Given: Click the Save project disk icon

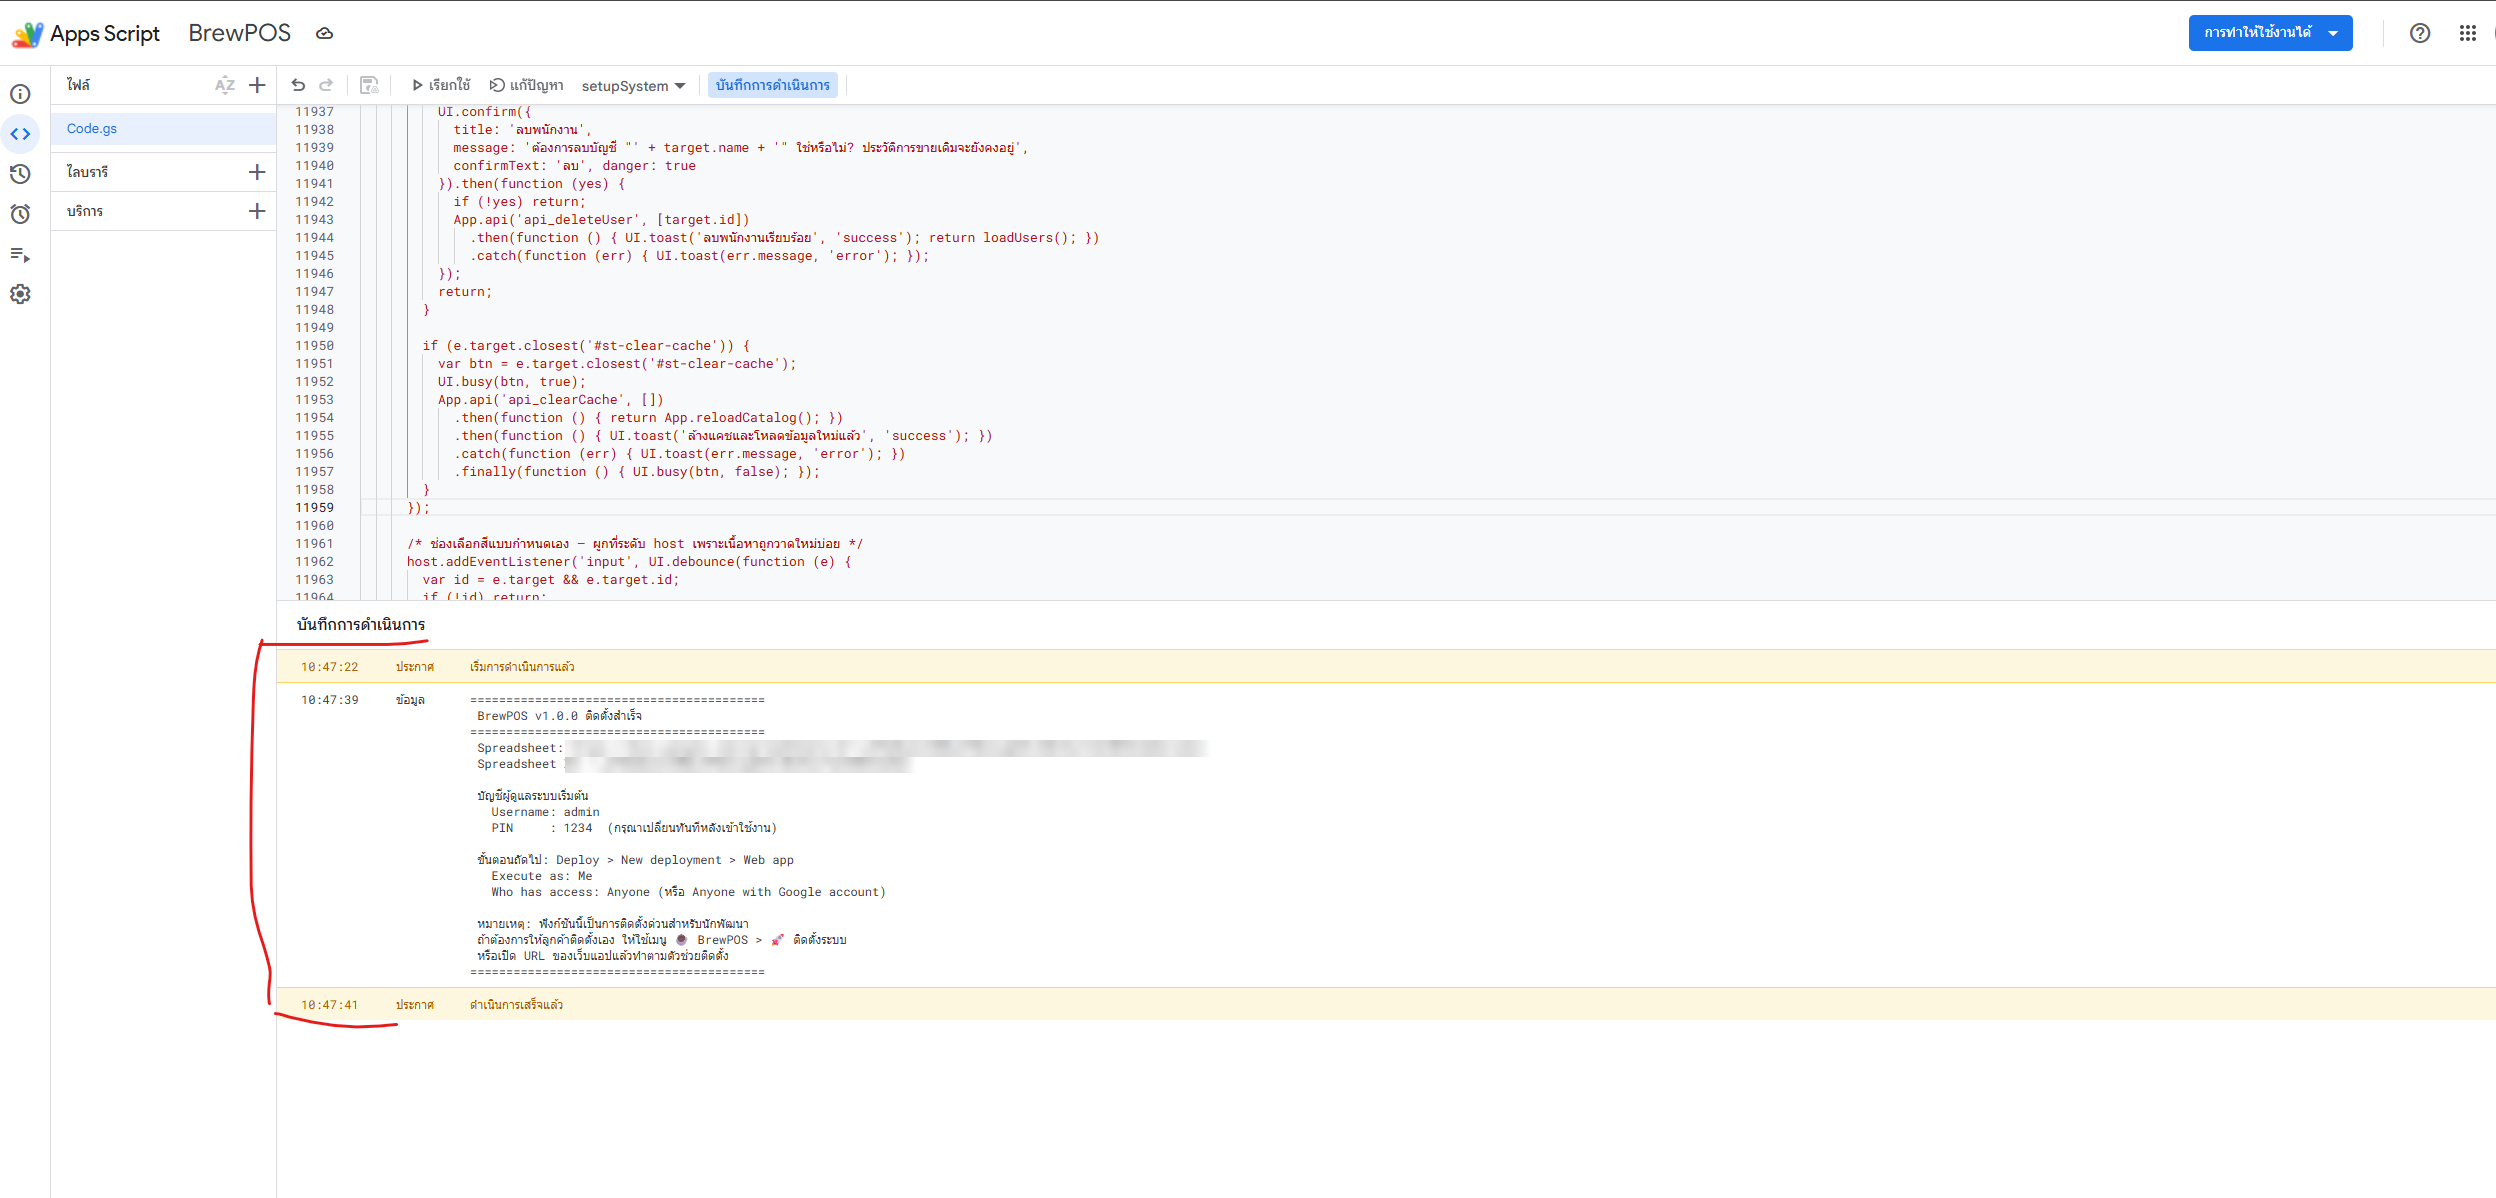Looking at the screenshot, I should [x=369, y=85].
